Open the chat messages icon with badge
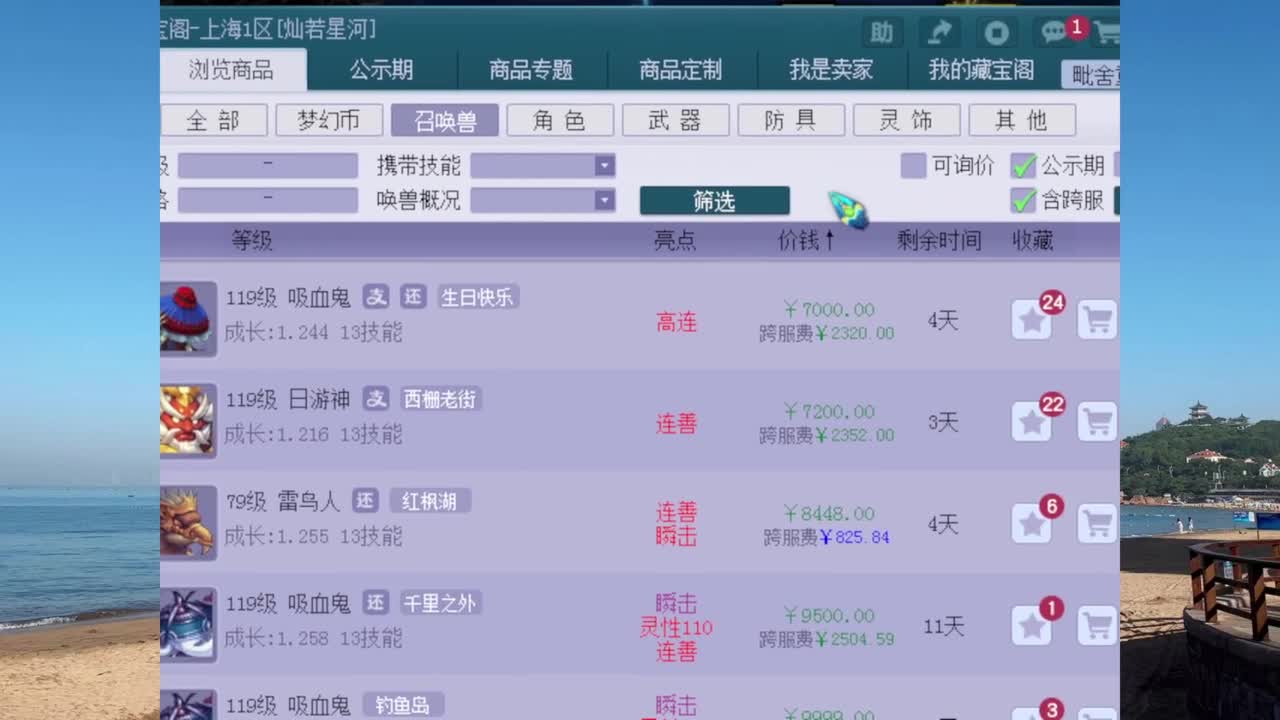 (1055, 32)
